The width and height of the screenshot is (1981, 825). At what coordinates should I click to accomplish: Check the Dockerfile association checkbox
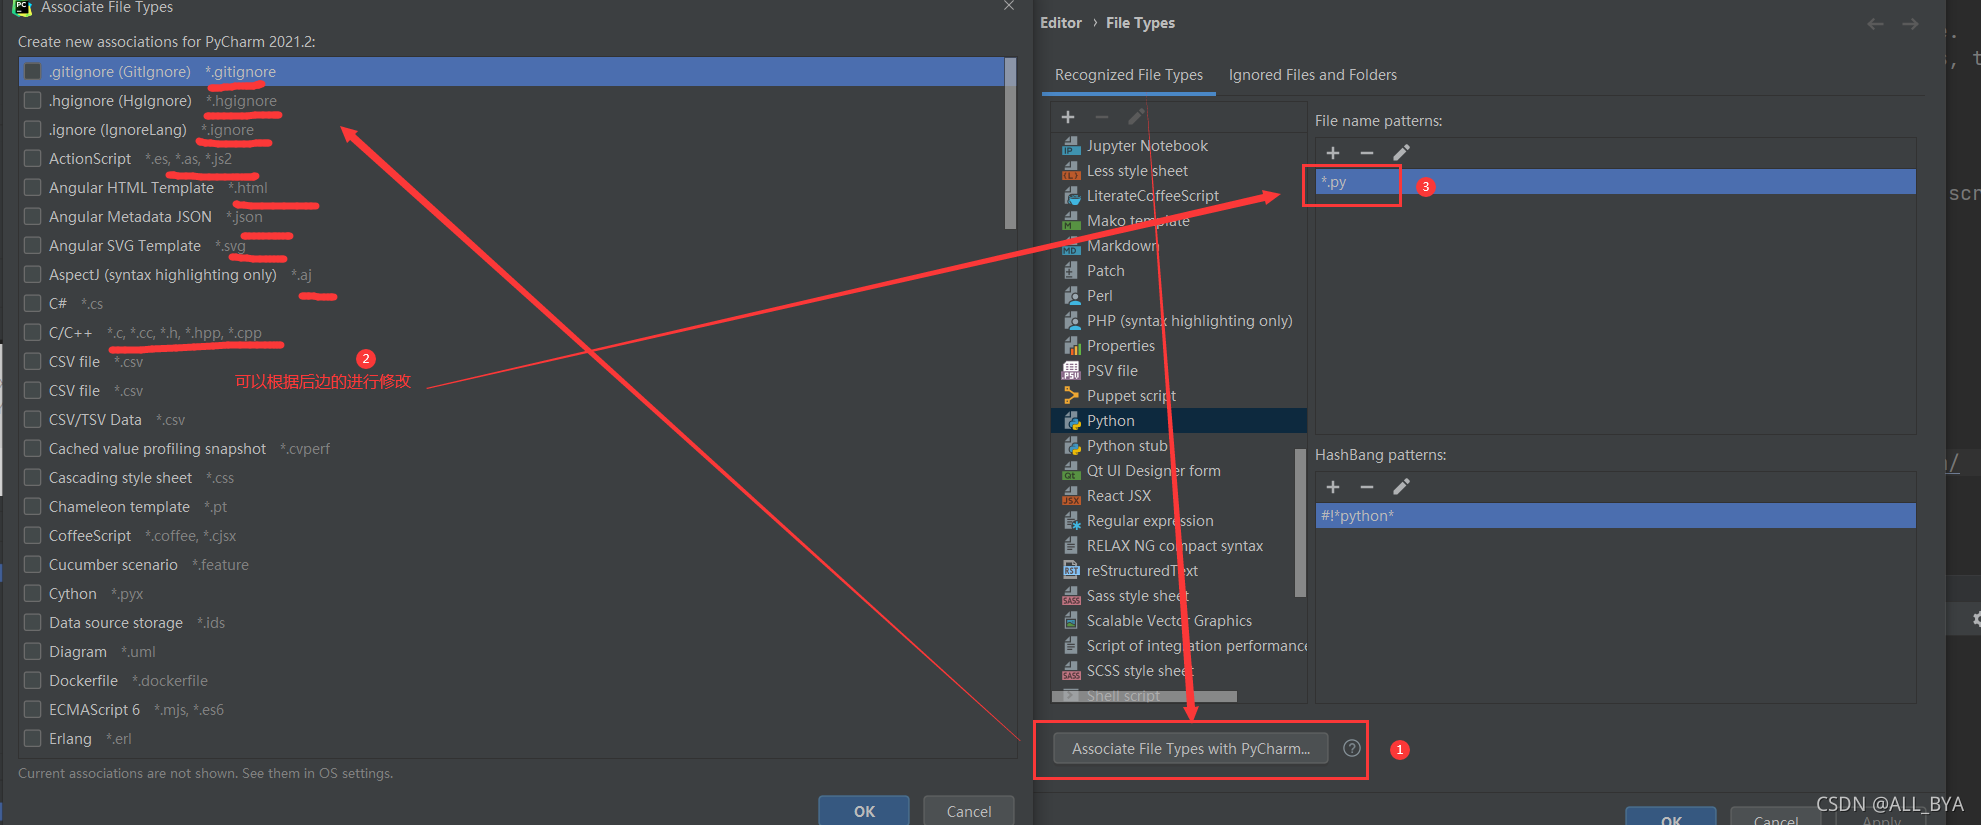coord(33,681)
